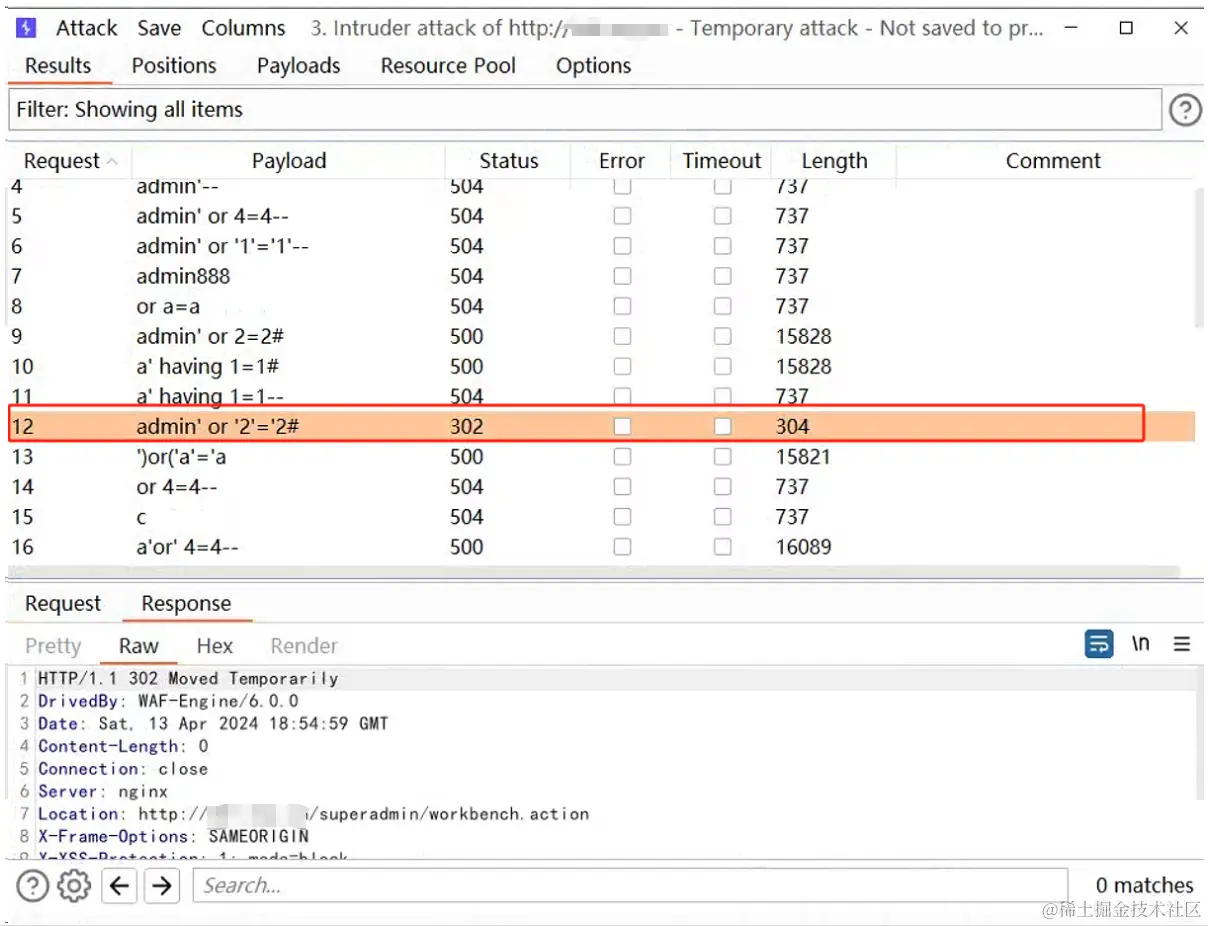Image resolution: width=1208 pixels, height=926 pixels.
Task: Select row with payload a'or' 4=4--
Action: [600, 547]
